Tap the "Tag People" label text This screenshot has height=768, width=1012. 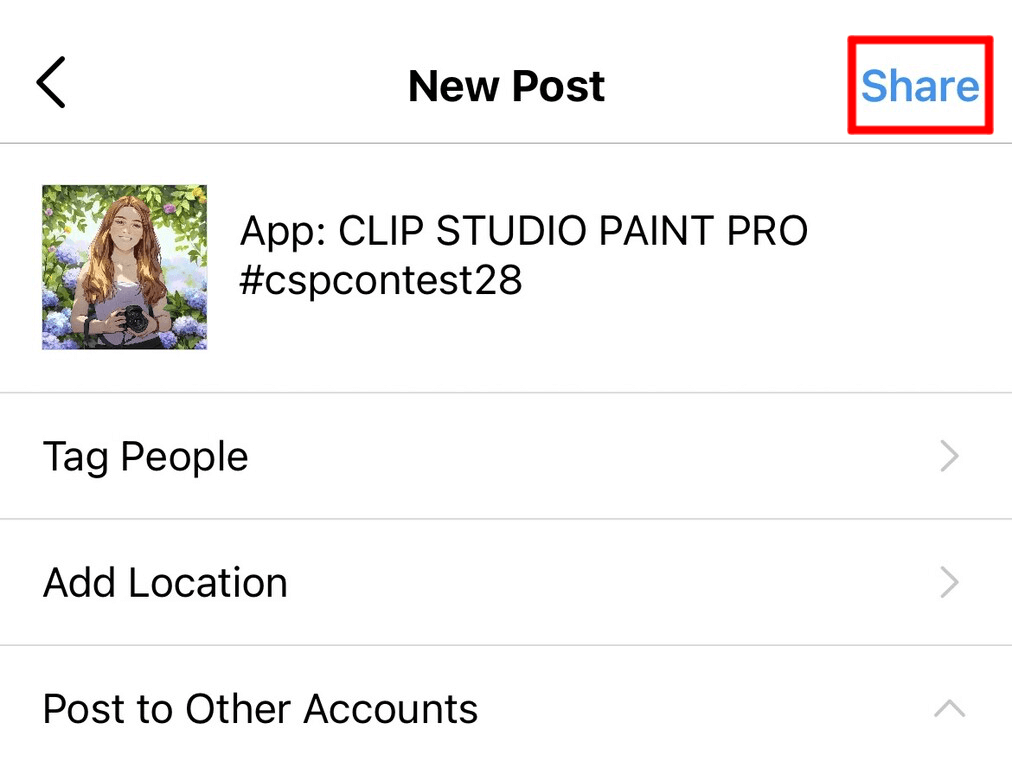(x=146, y=457)
